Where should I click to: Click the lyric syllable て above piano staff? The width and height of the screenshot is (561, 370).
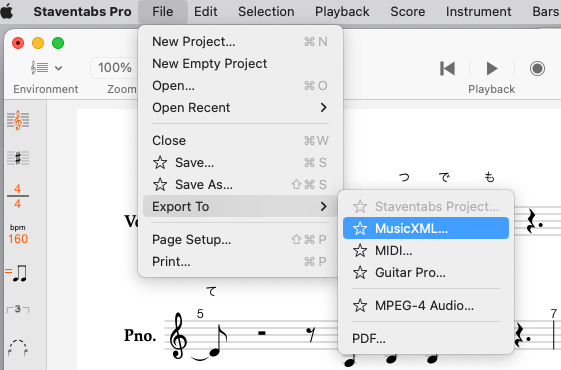(x=211, y=292)
